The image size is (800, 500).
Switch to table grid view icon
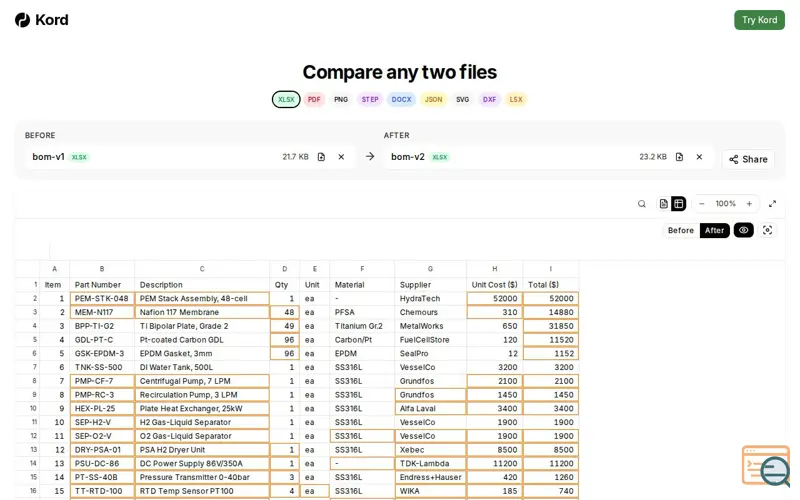[678, 204]
